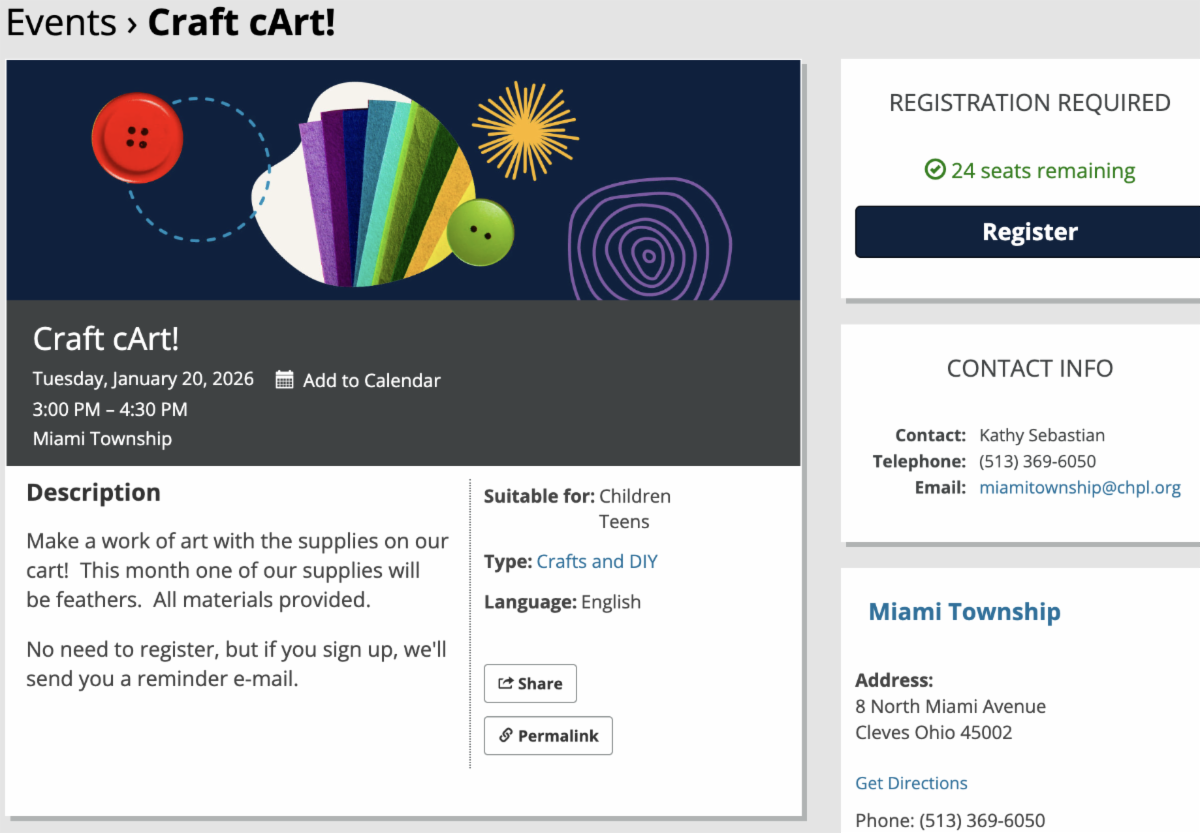Open the Miami Township branch heading link

[x=964, y=611]
